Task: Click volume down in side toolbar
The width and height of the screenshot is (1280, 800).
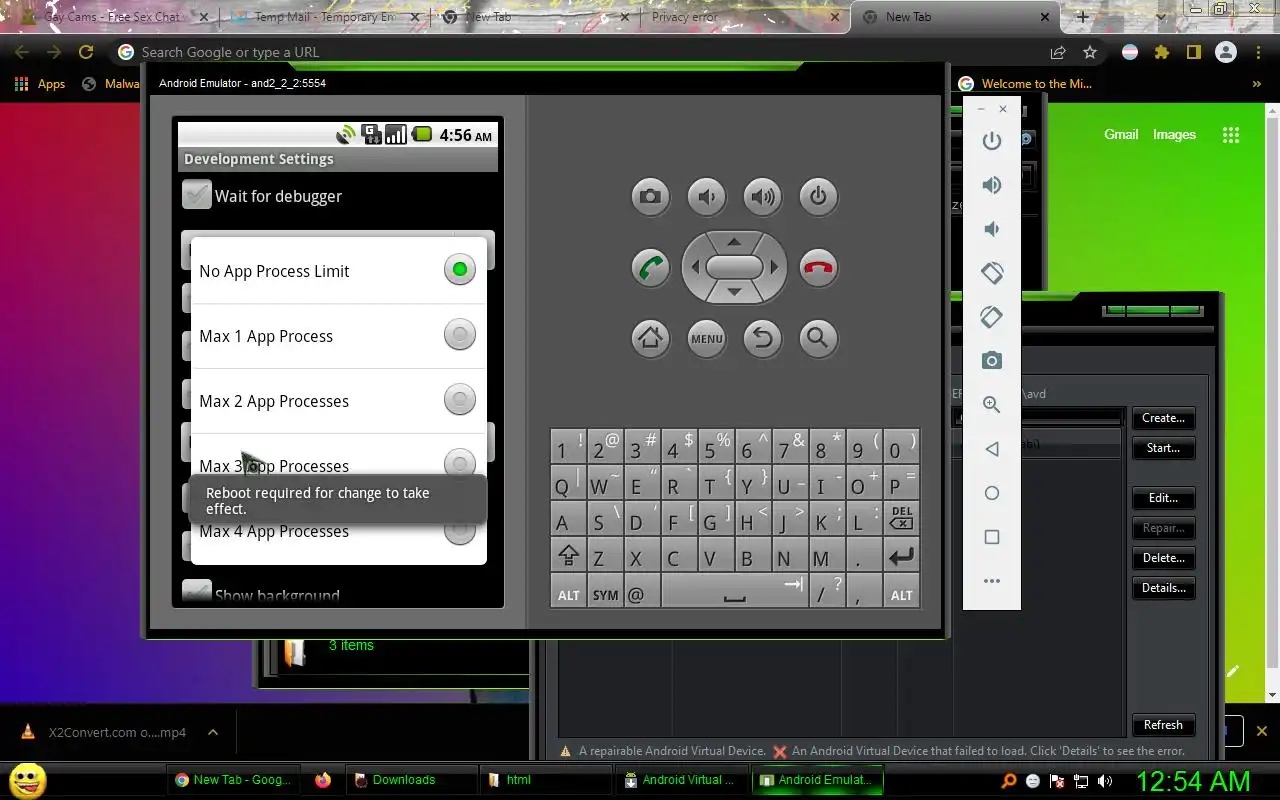Action: (991, 229)
